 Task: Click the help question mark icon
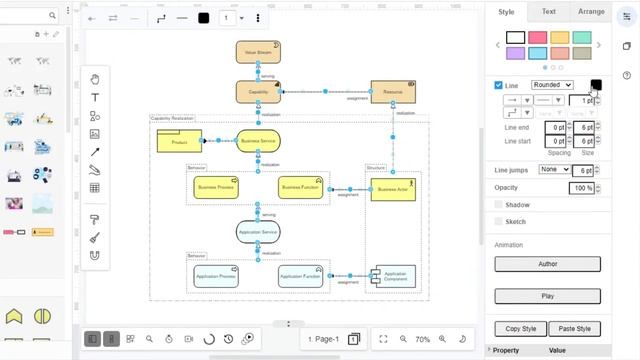point(627,76)
